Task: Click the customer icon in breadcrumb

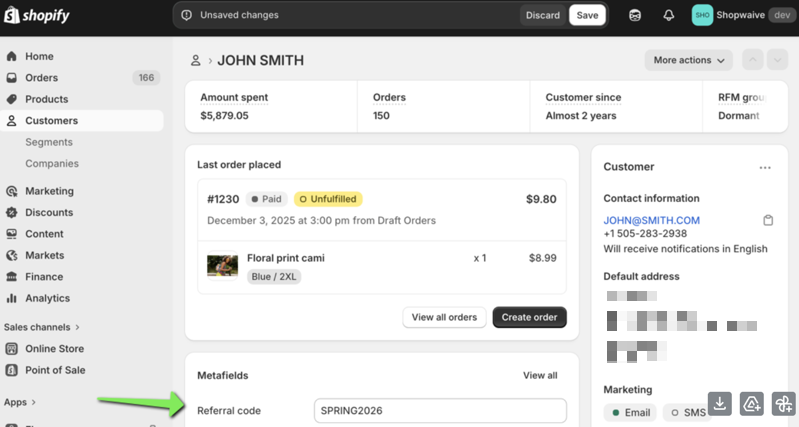Action: (x=196, y=61)
